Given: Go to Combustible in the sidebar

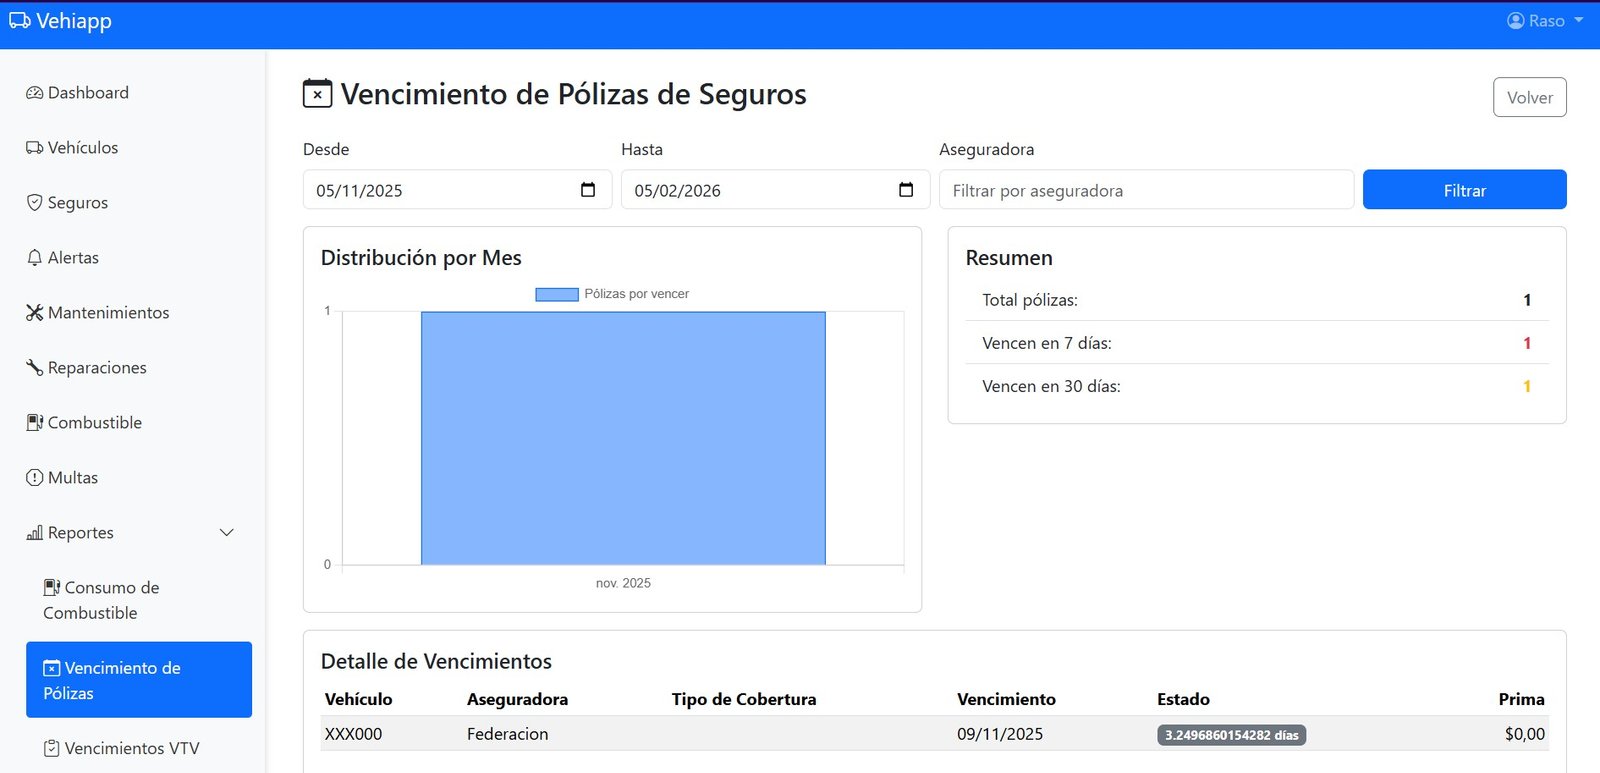Looking at the screenshot, I should click(139, 423).
